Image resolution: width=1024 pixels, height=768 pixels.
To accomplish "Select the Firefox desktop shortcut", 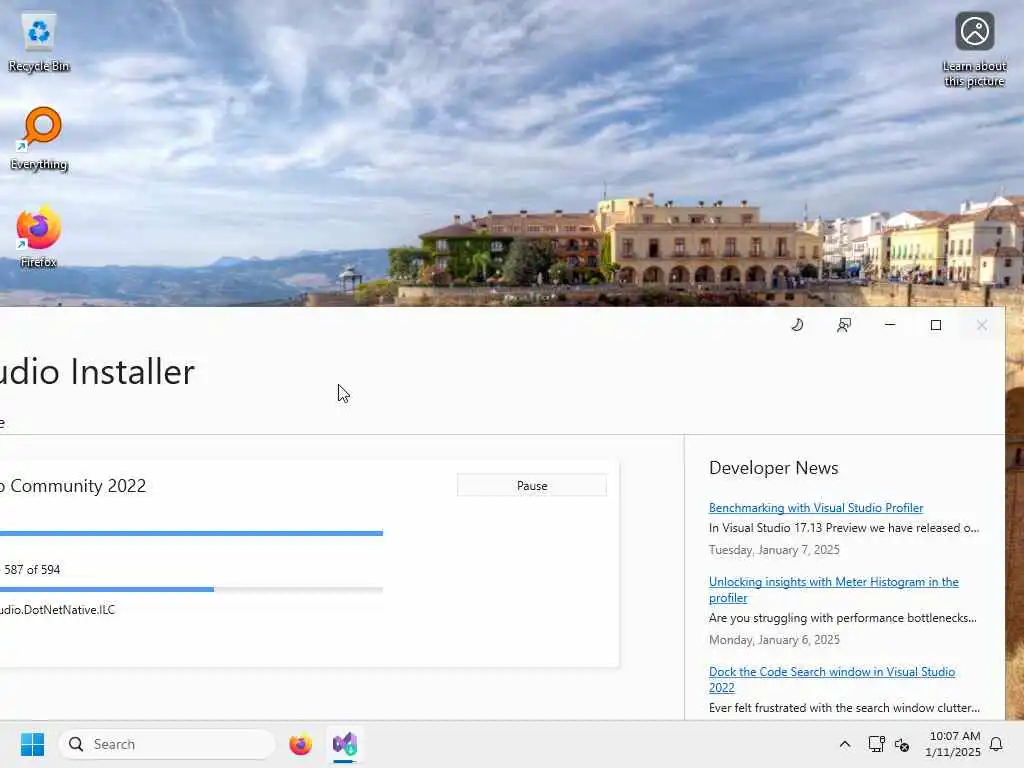I will tap(39, 236).
